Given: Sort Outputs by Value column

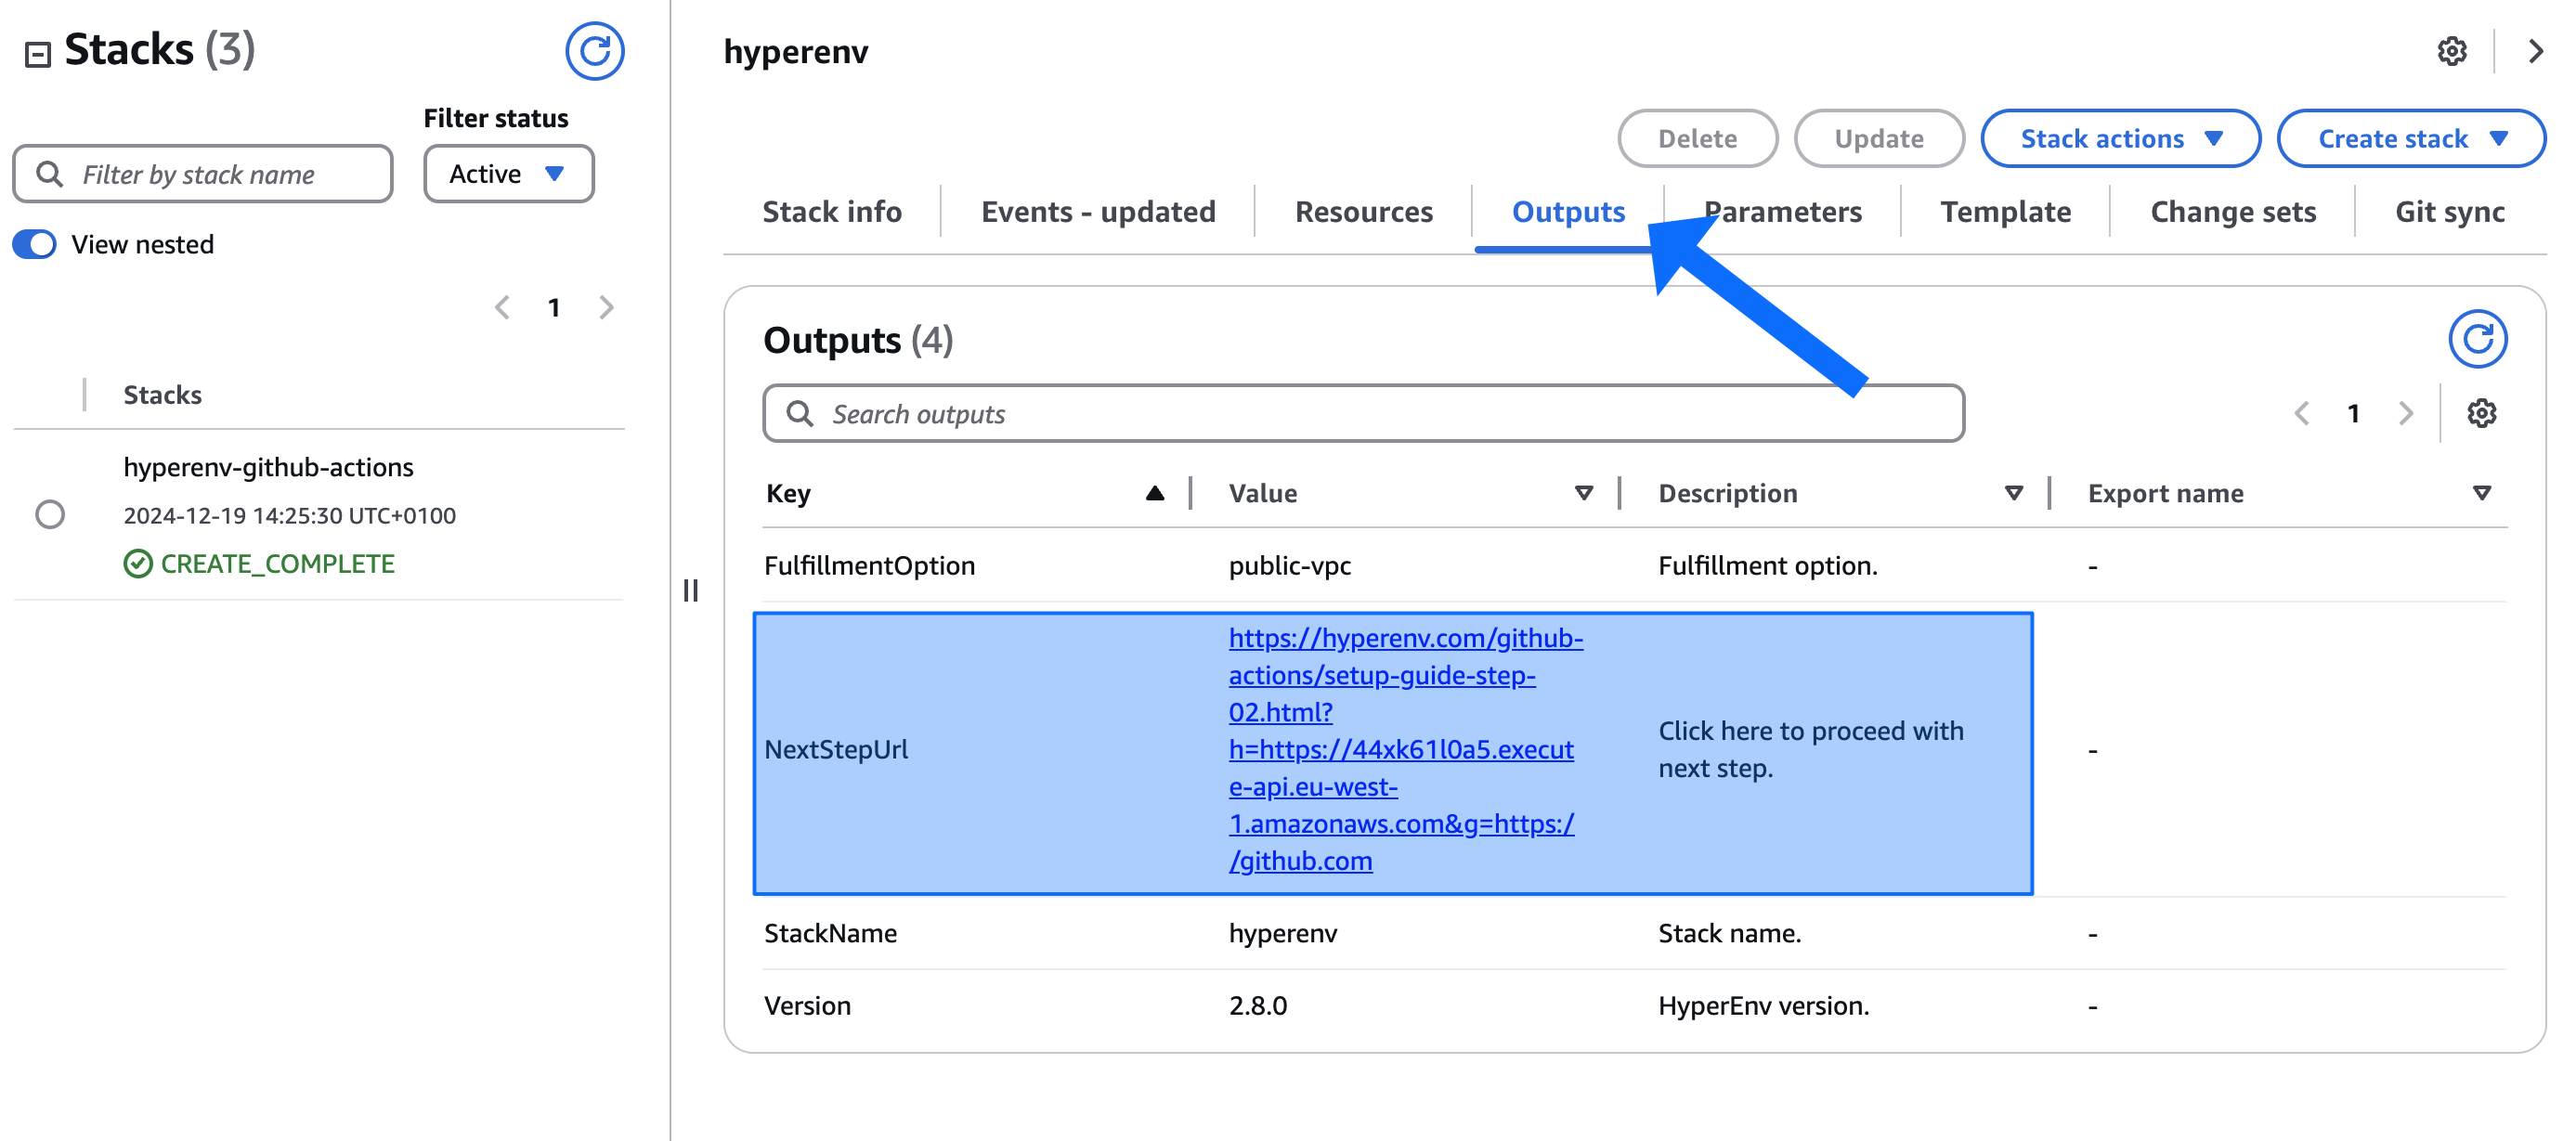Looking at the screenshot, I should 1583,493.
